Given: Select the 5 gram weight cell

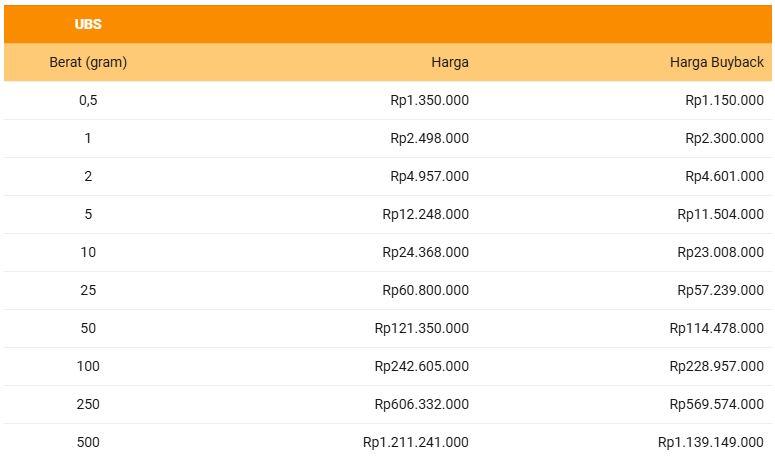Looking at the screenshot, I should [88, 214].
